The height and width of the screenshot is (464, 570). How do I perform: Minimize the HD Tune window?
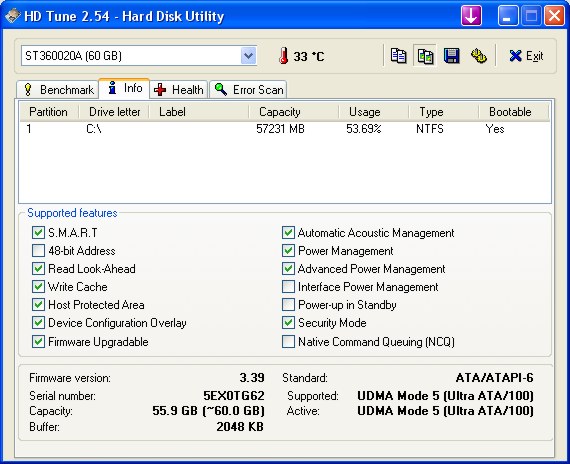(507, 16)
